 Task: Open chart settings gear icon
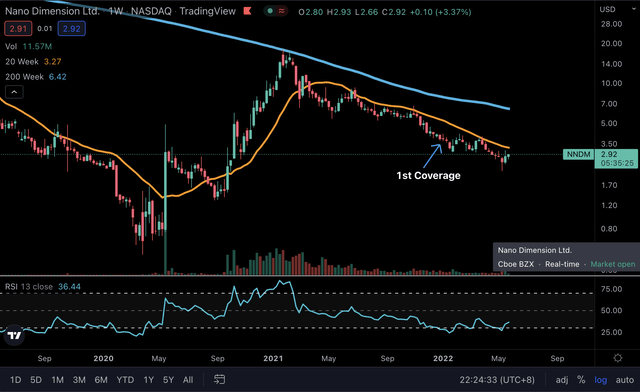point(618,358)
